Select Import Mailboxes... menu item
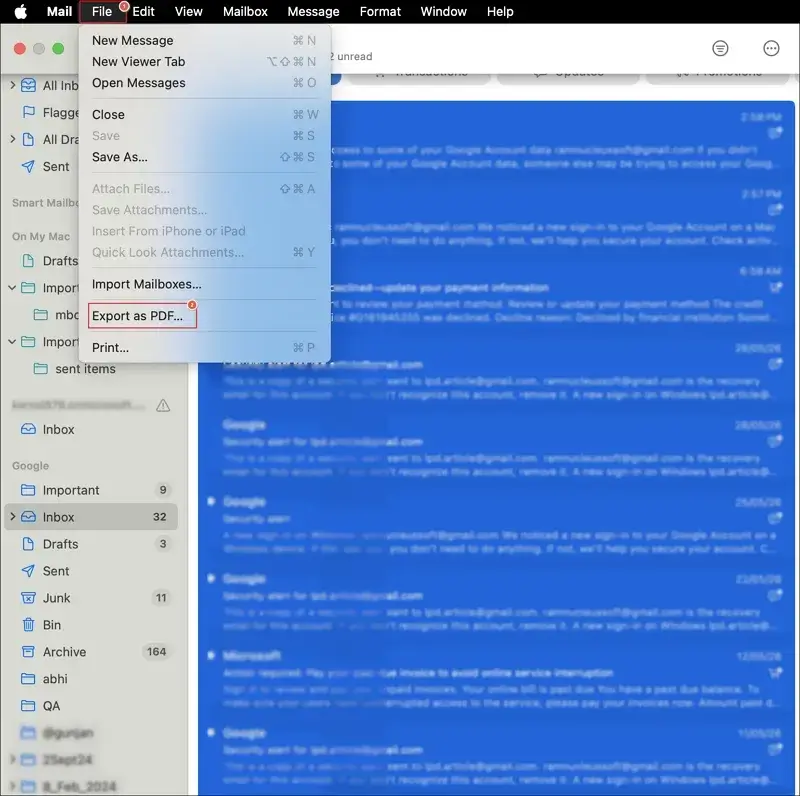Image resolution: width=800 pixels, height=796 pixels. (x=204, y=284)
